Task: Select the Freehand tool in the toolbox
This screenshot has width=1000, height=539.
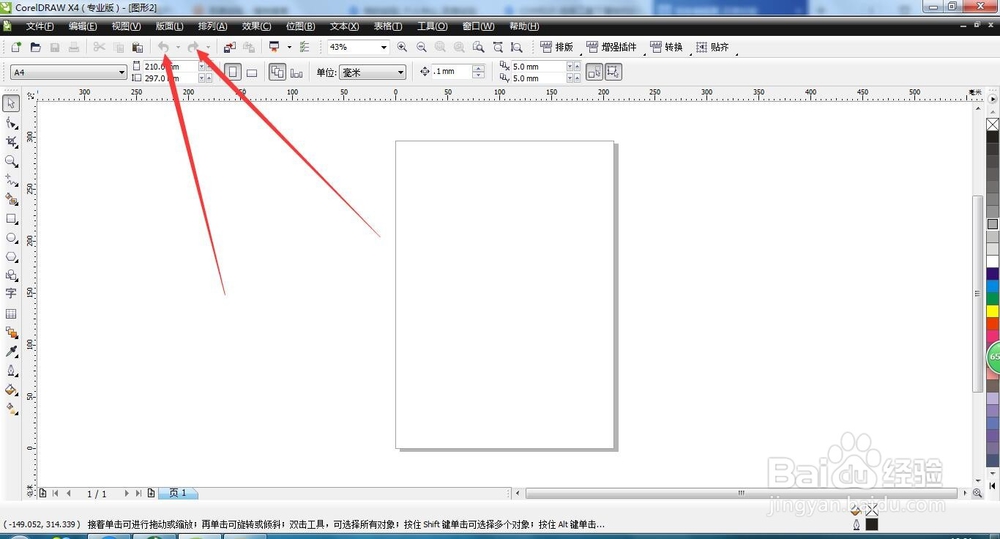Action: 11,181
